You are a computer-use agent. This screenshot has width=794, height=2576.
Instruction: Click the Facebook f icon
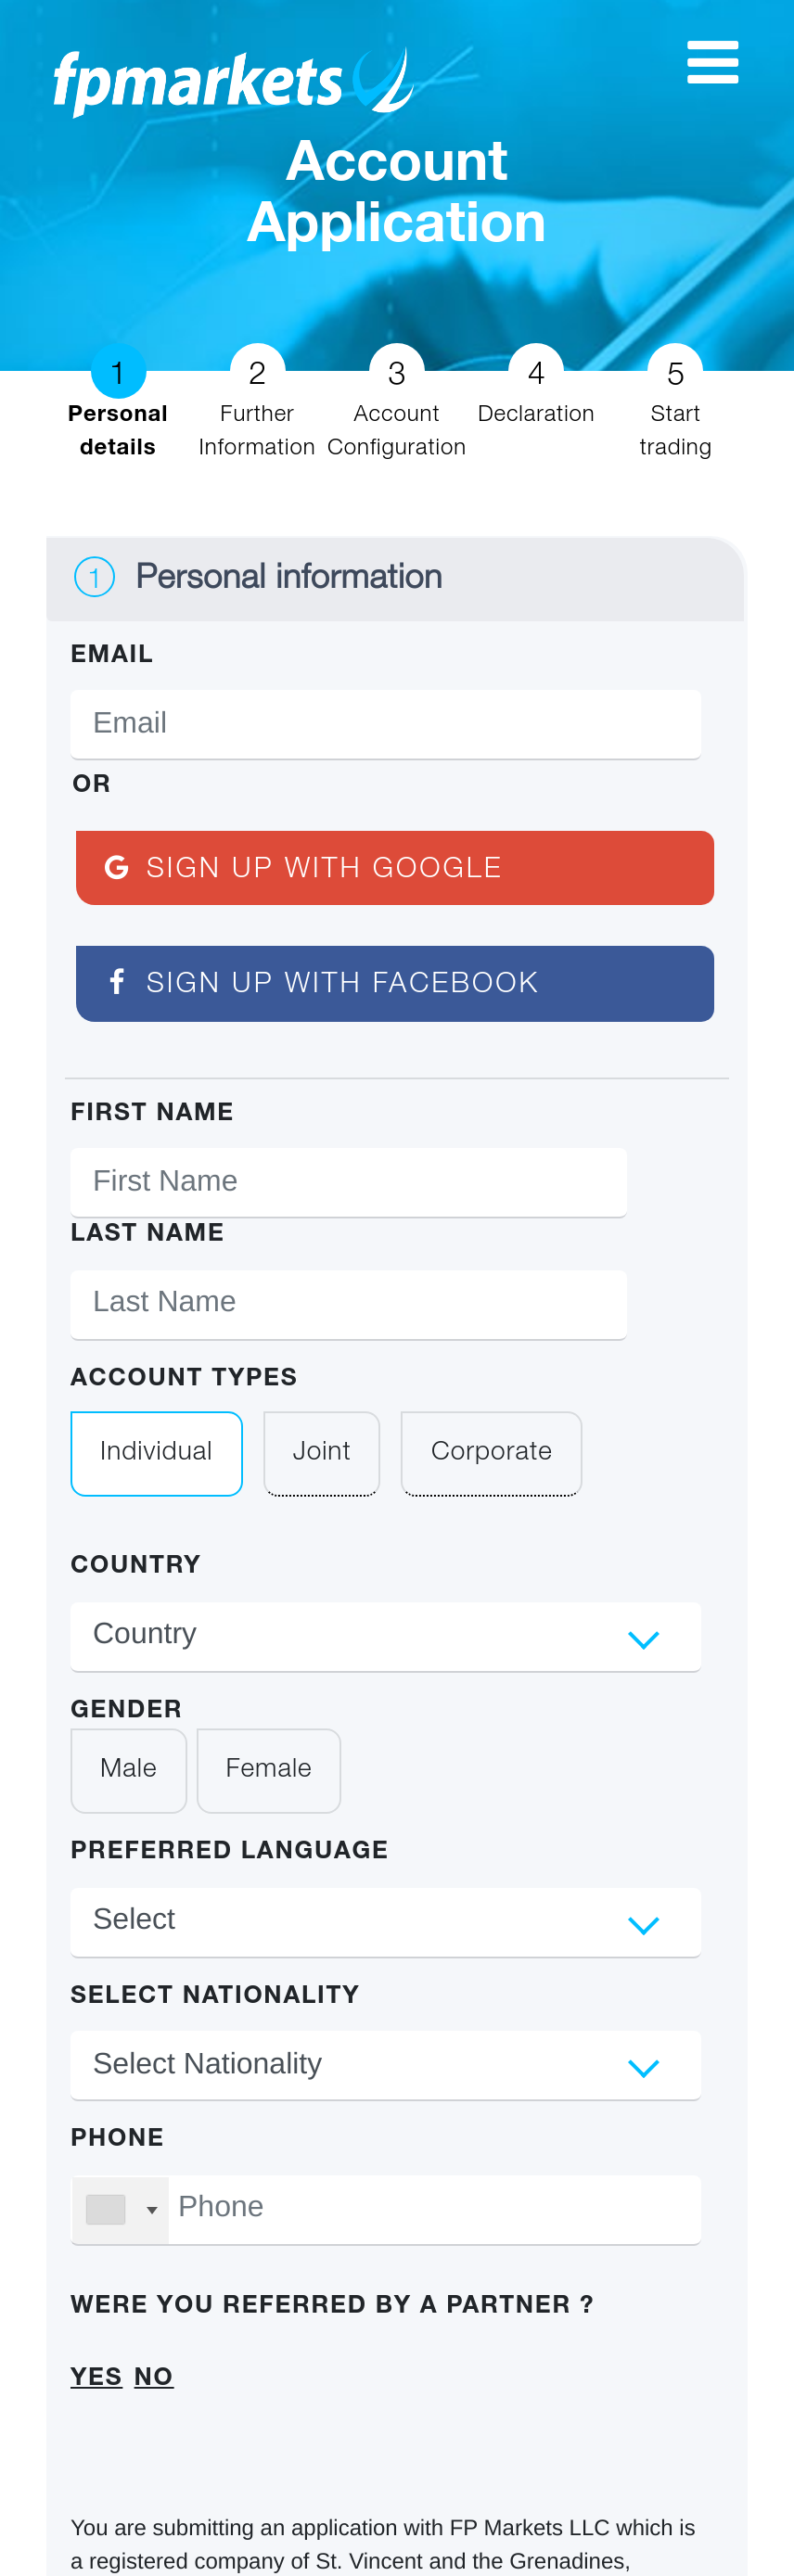pos(117,982)
